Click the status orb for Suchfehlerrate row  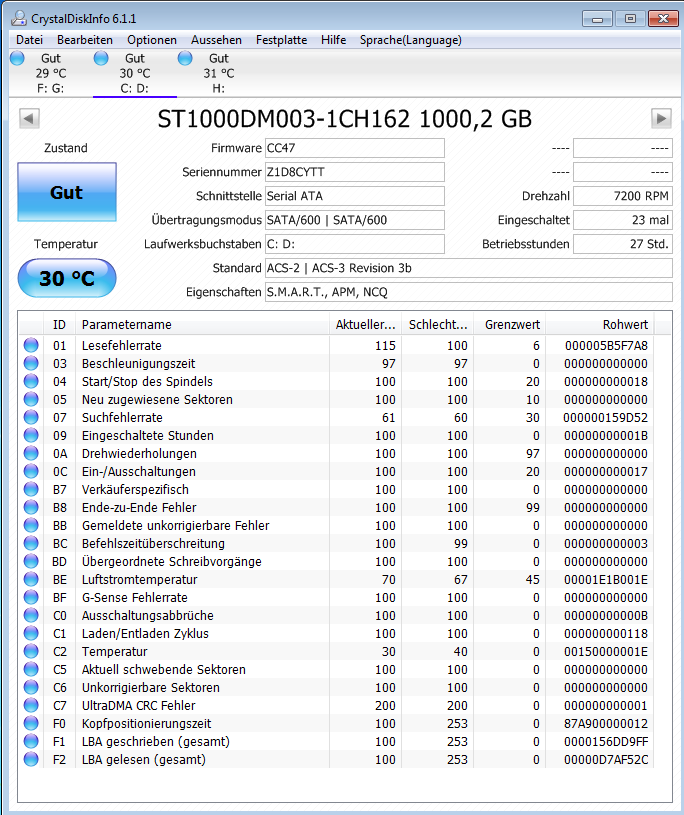coord(31,417)
